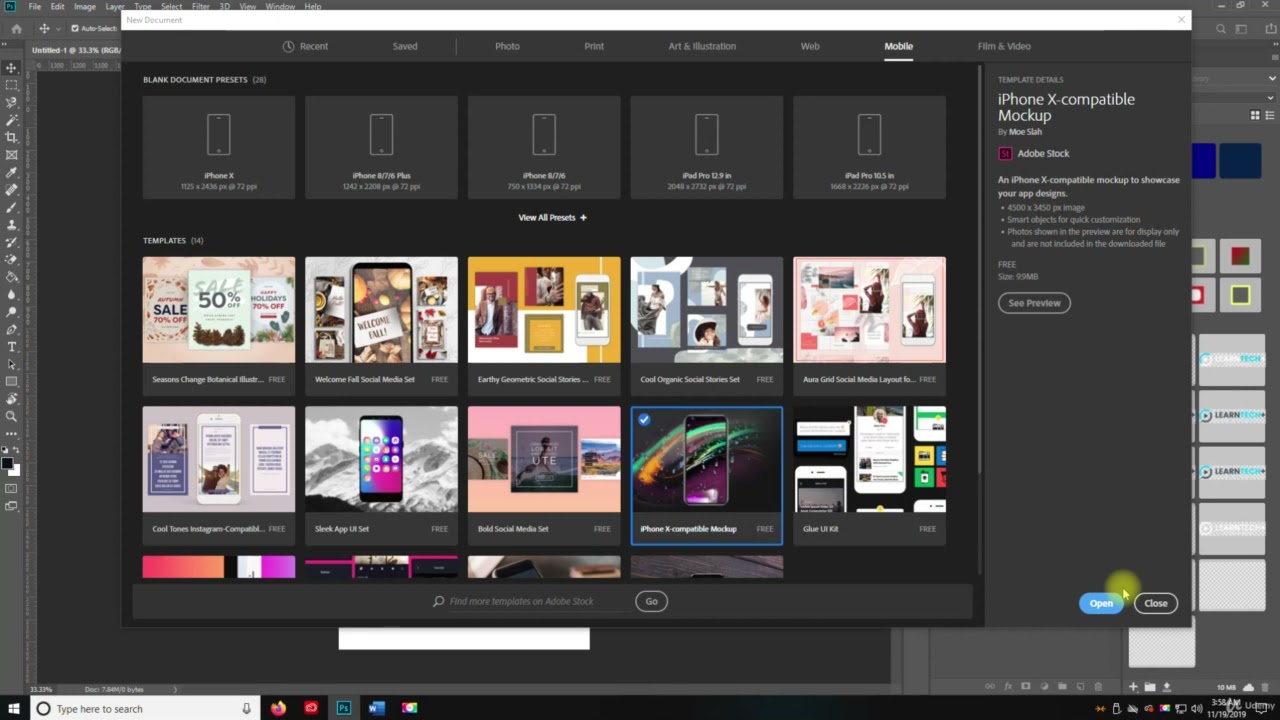This screenshot has height=720, width=1280.
Task: Select the History Brush tool
Action: click(12, 242)
